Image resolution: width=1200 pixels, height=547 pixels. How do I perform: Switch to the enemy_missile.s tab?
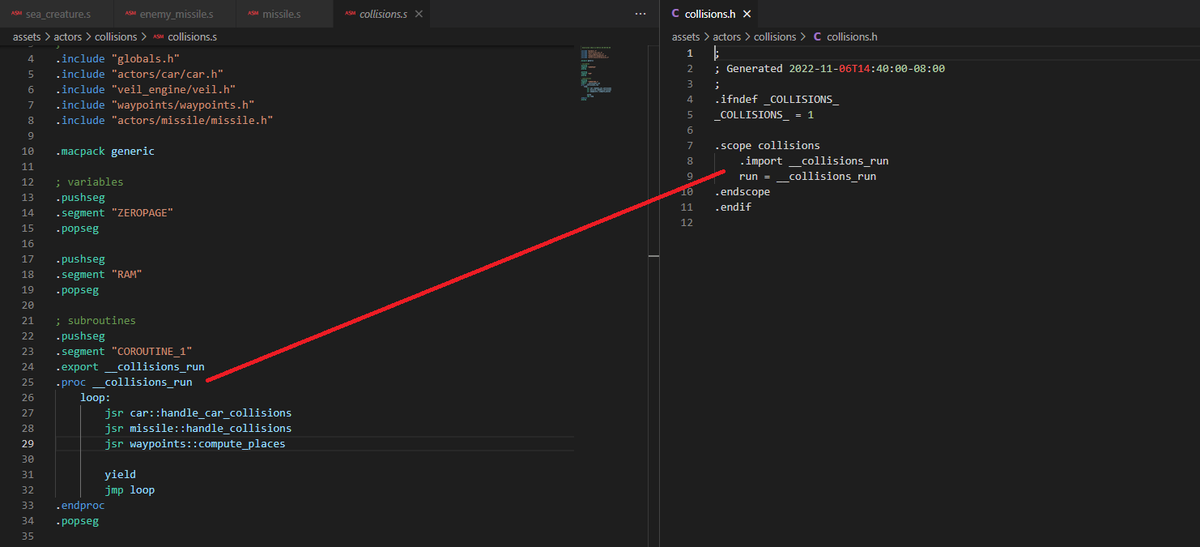(176, 14)
